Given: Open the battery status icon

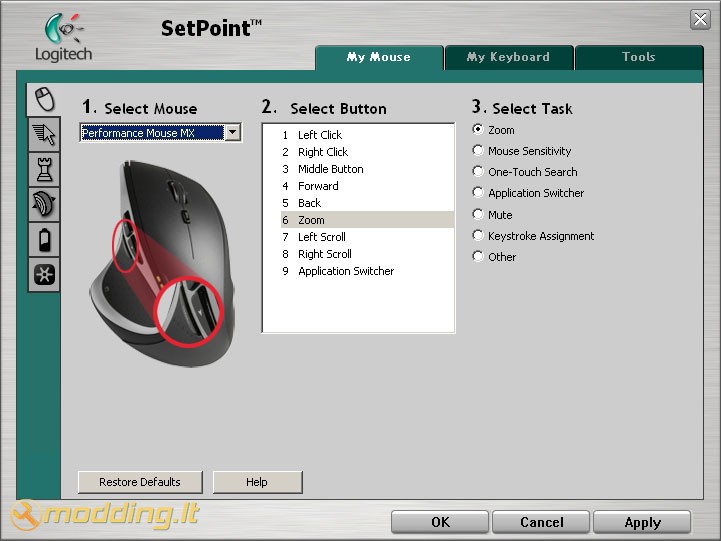Looking at the screenshot, I should (x=45, y=239).
